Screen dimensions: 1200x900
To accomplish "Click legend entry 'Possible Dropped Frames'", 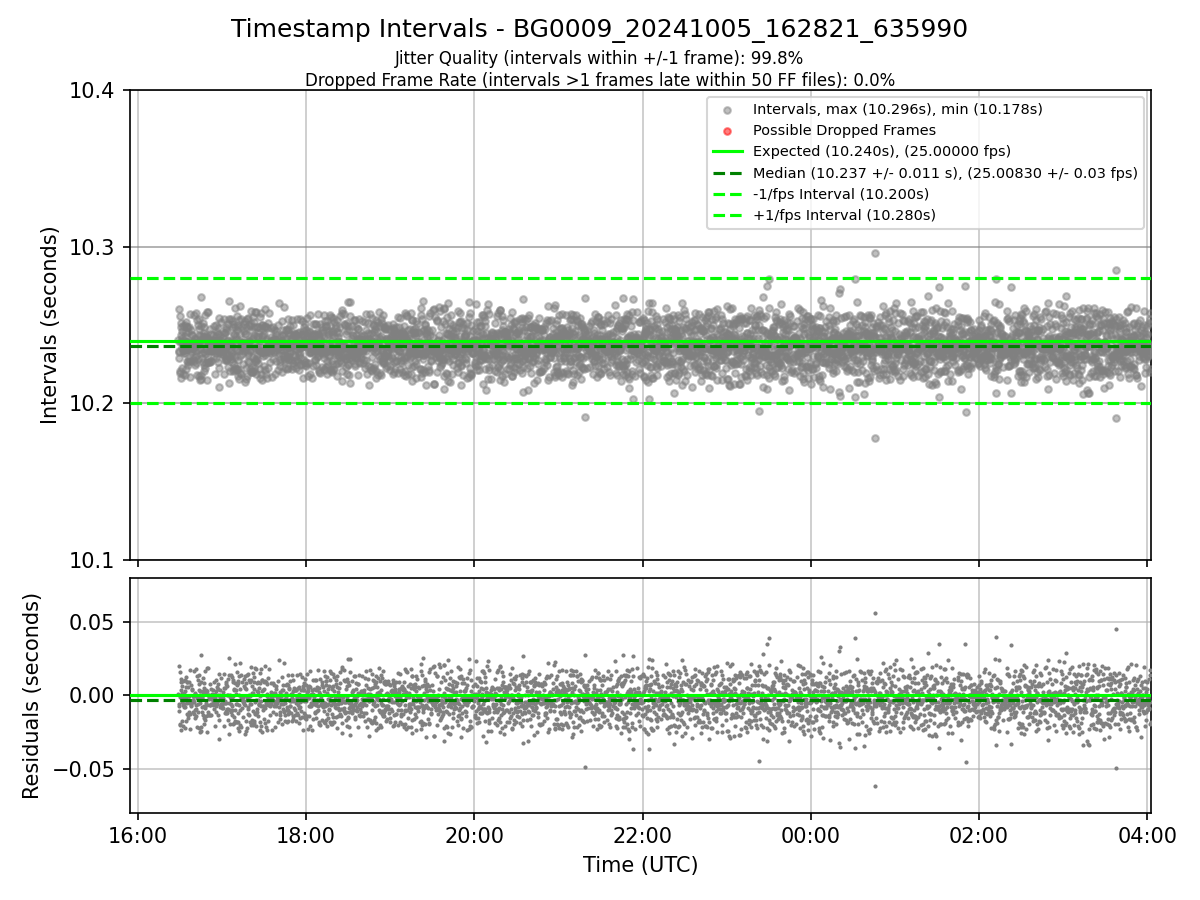I will (x=844, y=130).
